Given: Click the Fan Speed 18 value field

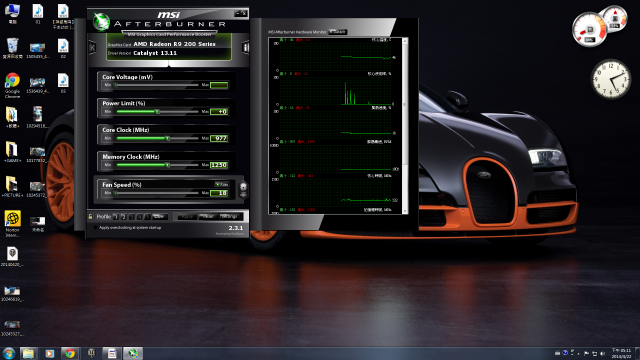Looking at the screenshot, I should [x=219, y=193].
